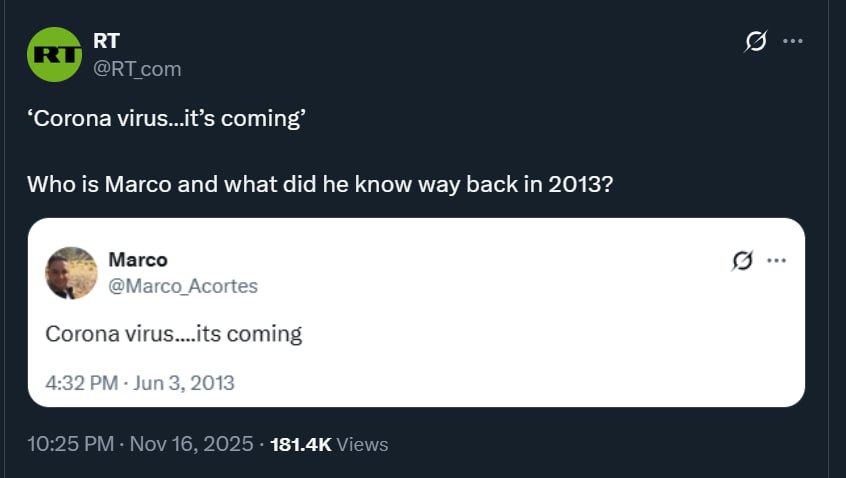Click the 'Corona virus…it's coming' headline text
Image resolution: width=846 pixels, height=478 pixels.
coord(166,118)
